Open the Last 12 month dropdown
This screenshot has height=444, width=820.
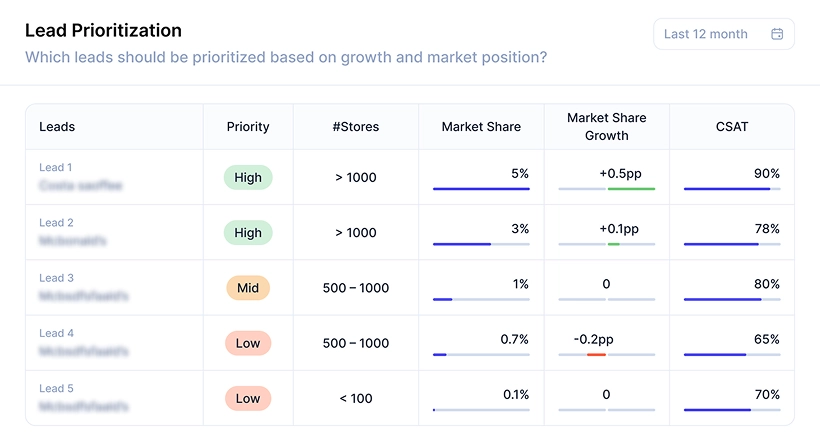tap(722, 34)
